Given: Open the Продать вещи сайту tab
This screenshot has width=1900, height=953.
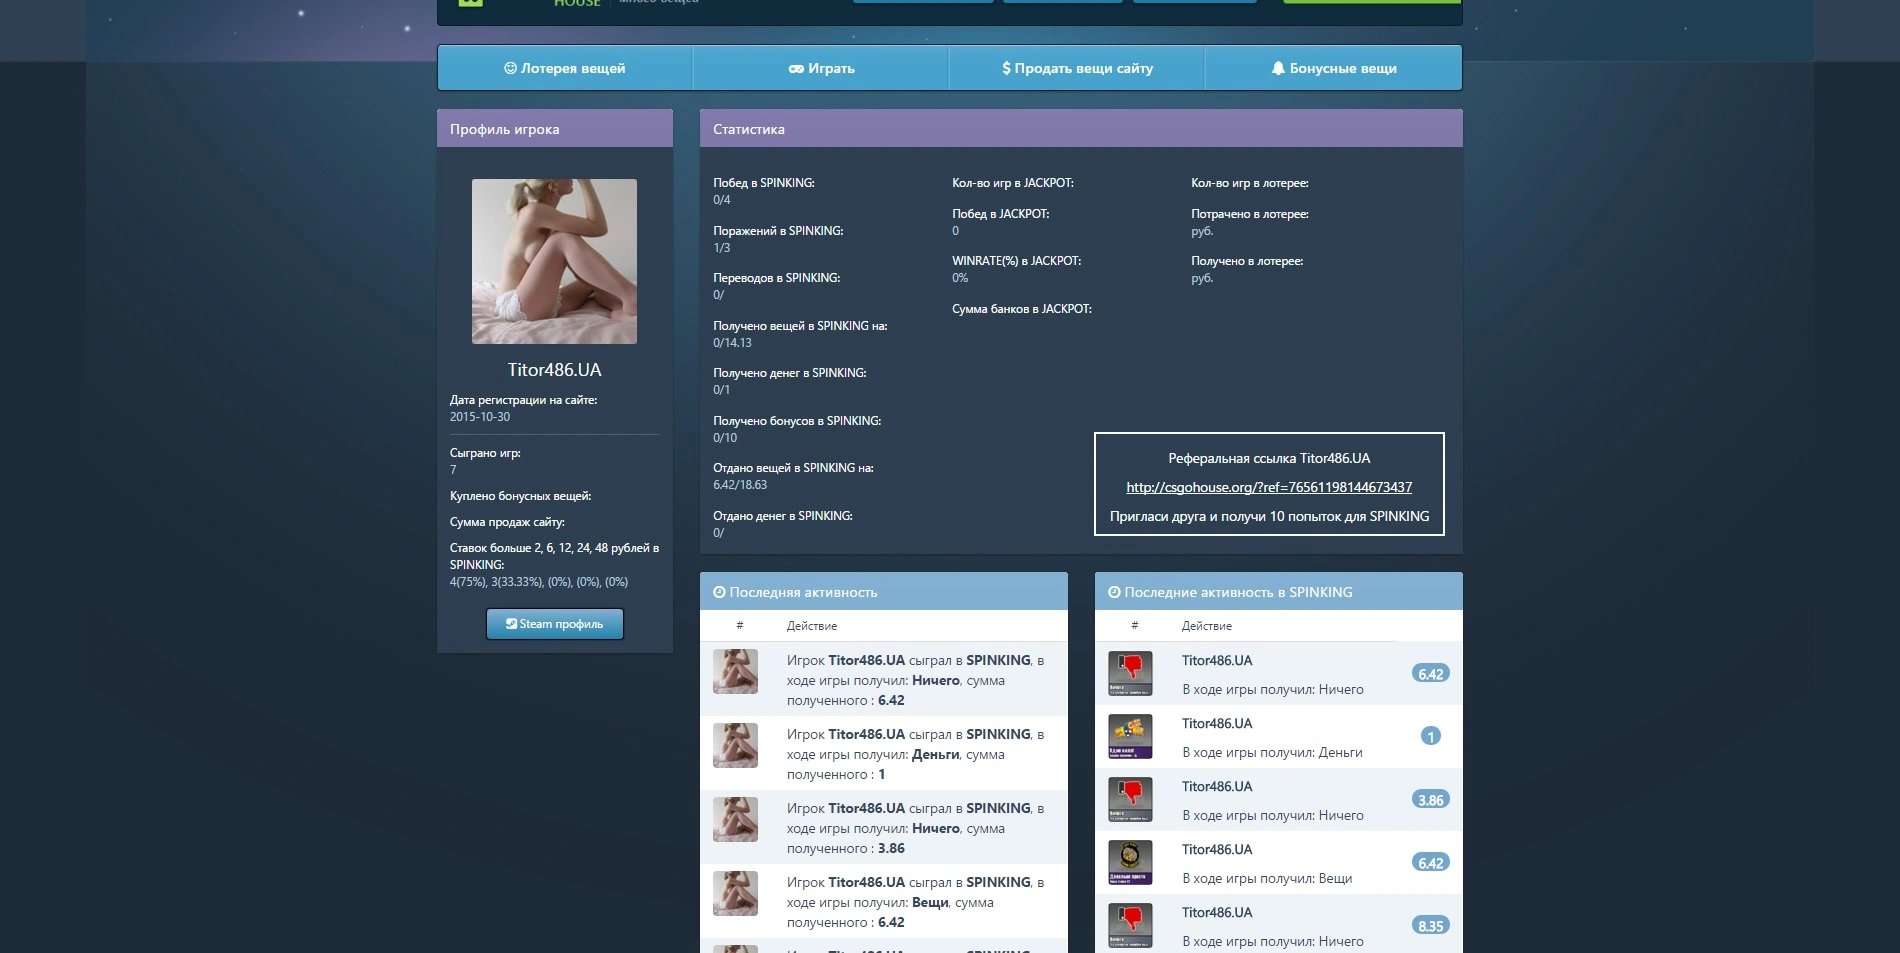Looking at the screenshot, I should tap(1077, 68).
